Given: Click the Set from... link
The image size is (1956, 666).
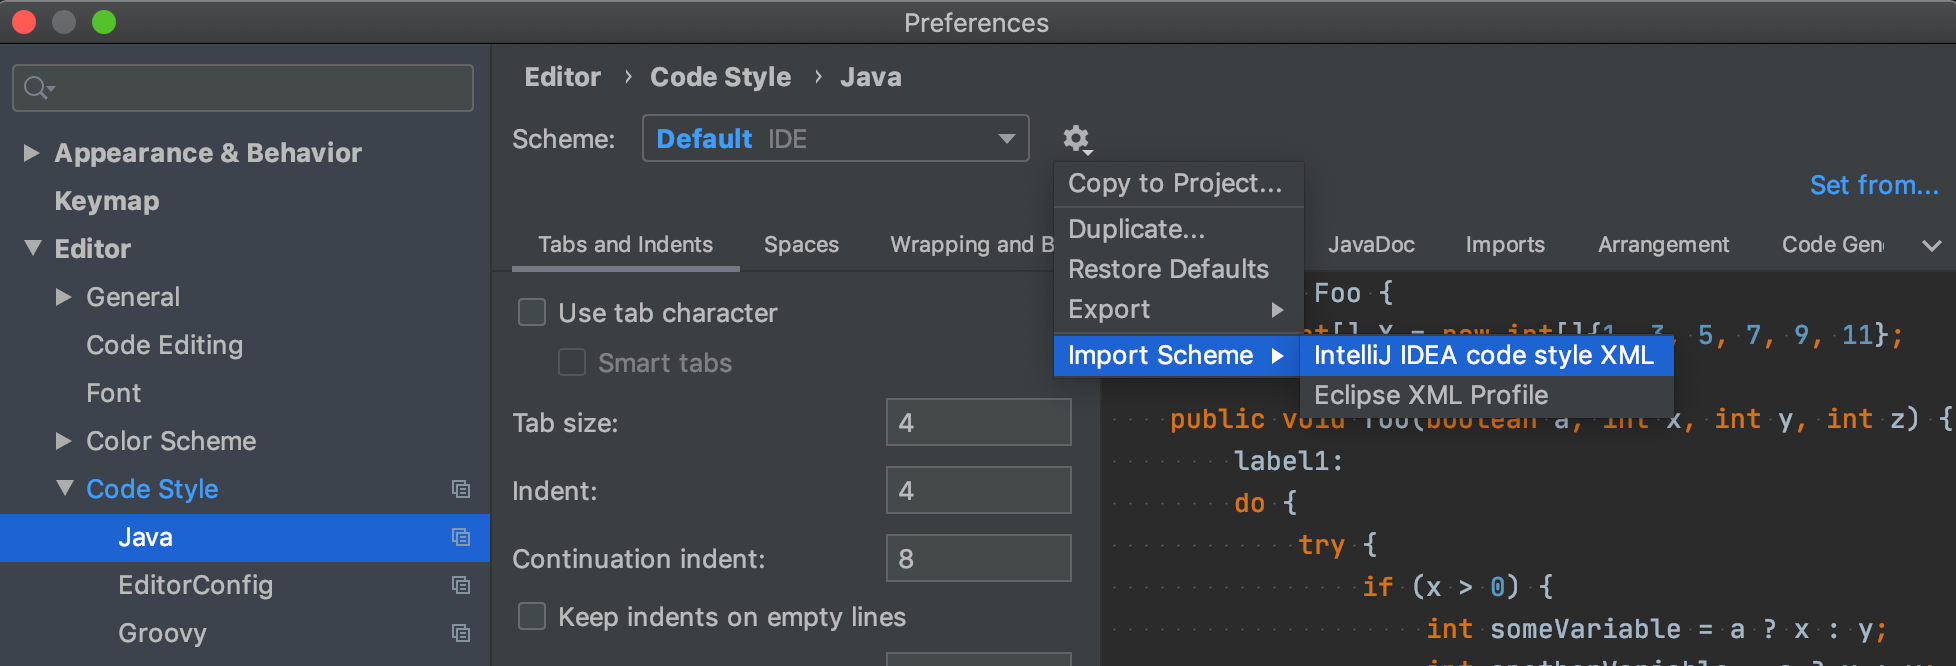Looking at the screenshot, I should click(x=1873, y=185).
